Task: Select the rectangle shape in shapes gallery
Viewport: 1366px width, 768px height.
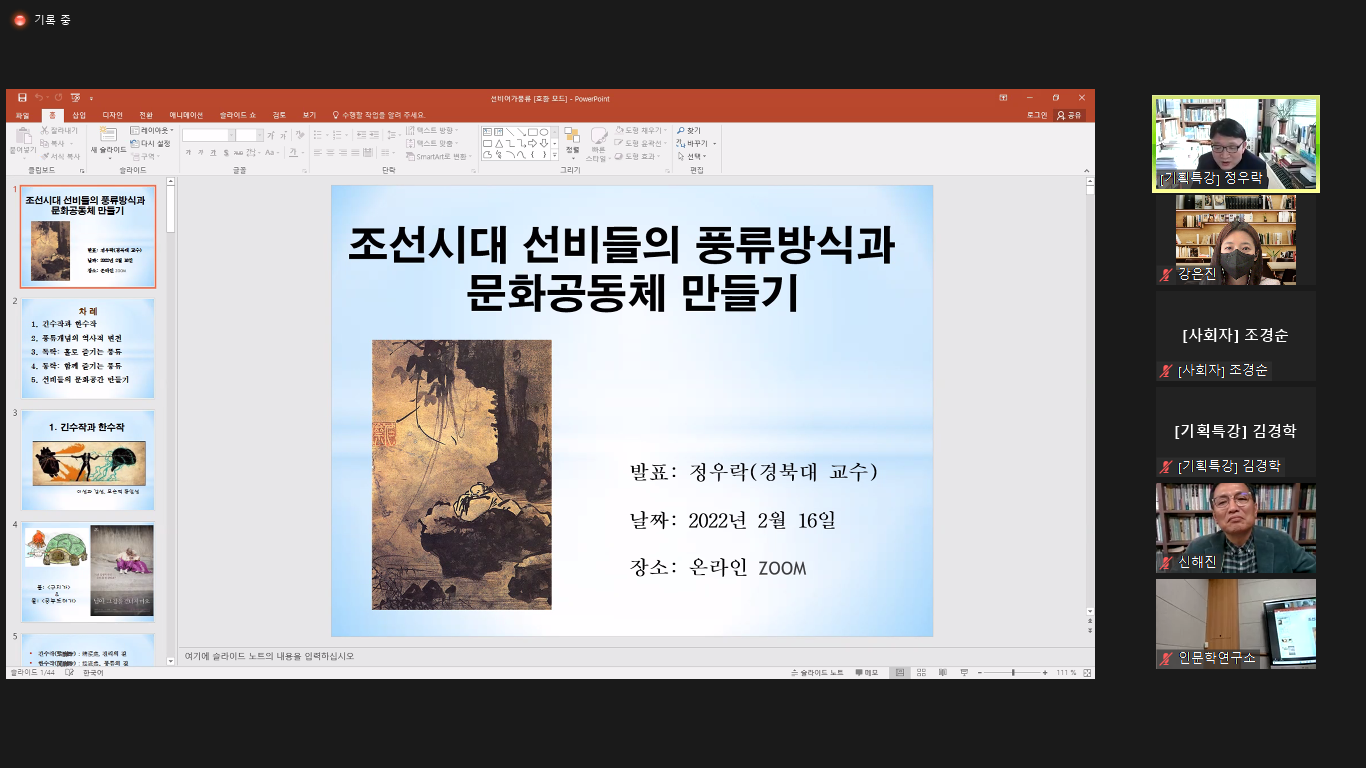Action: pyautogui.click(x=533, y=132)
